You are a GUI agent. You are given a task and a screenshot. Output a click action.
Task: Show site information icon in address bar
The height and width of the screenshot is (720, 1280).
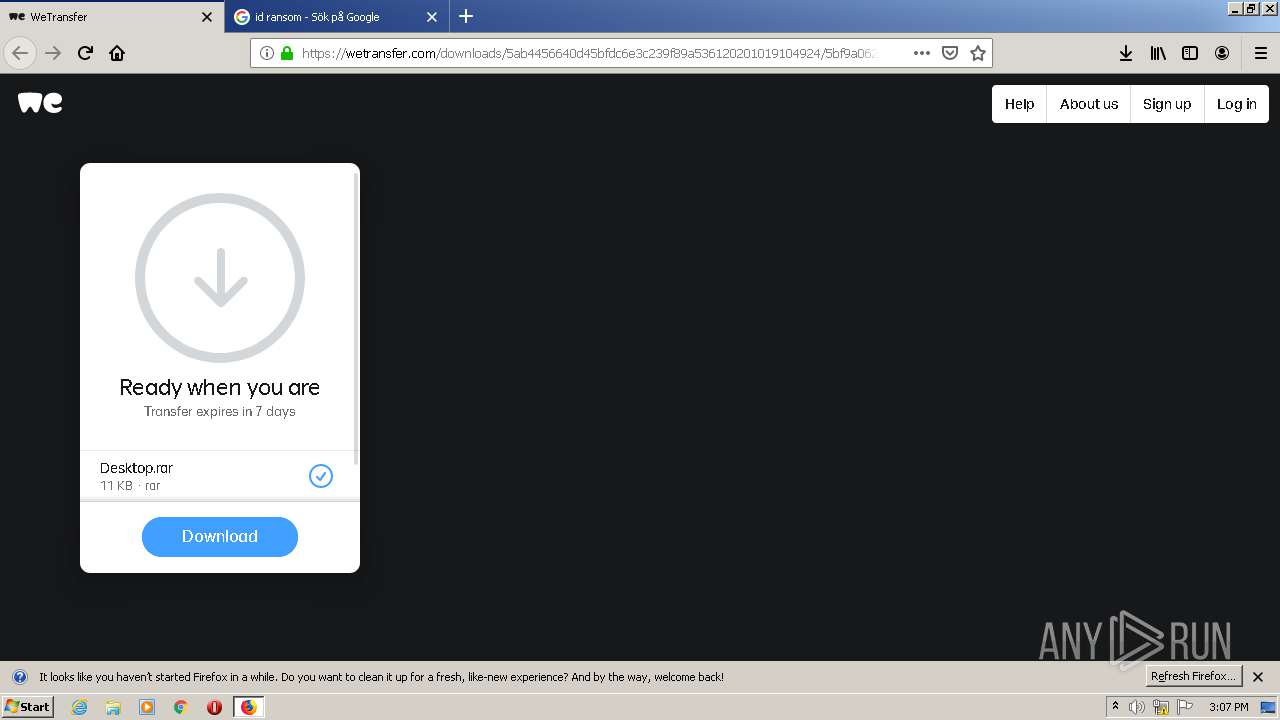tap(267, 53)
